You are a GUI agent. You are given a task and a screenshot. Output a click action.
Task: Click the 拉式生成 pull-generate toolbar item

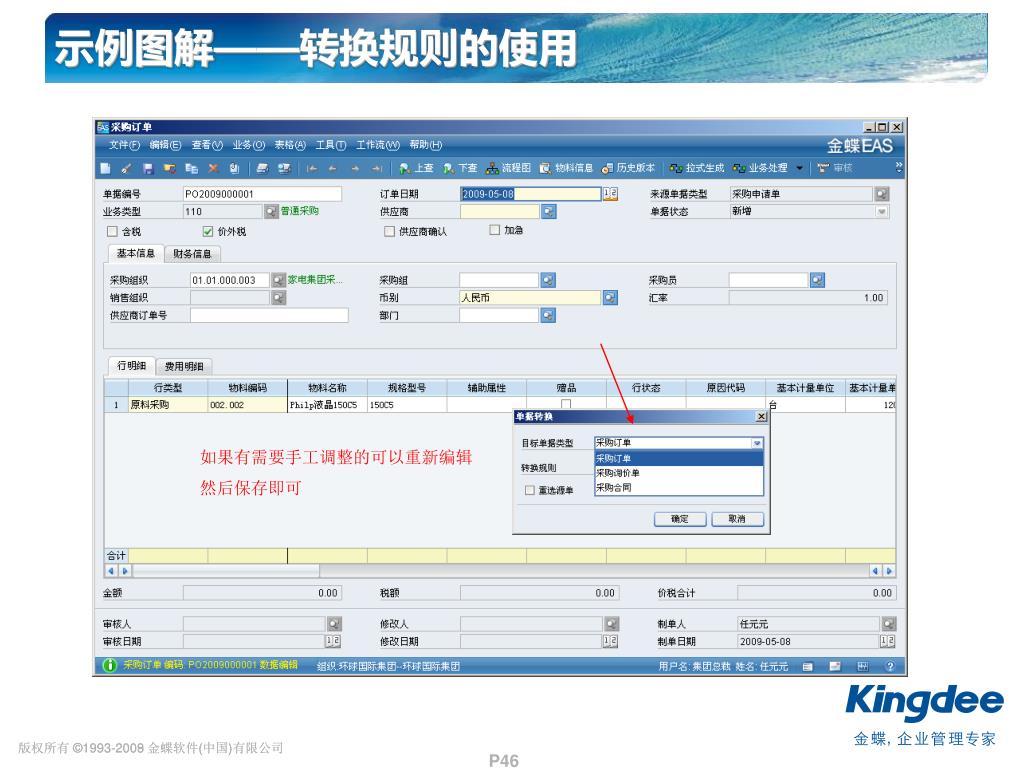pyautogui.click(x=697, y=168)
